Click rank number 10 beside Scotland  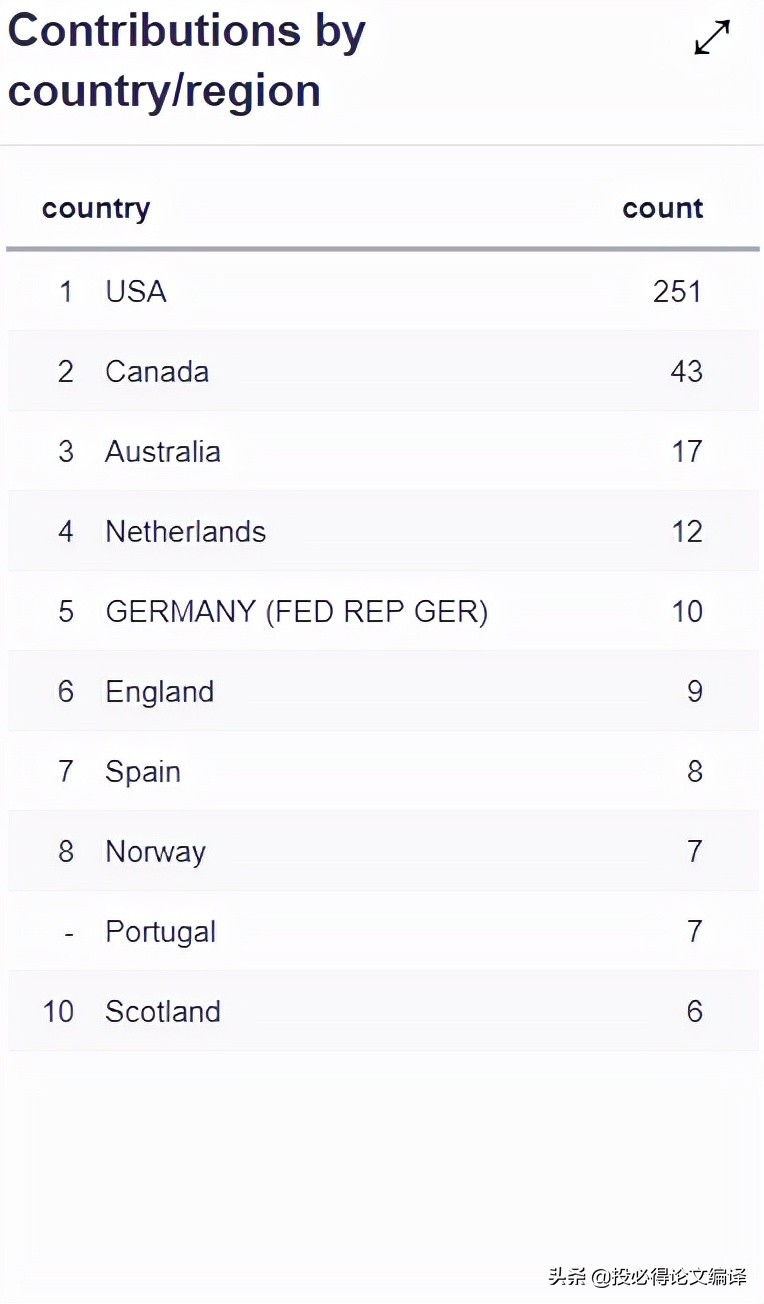pos(58,1011)
